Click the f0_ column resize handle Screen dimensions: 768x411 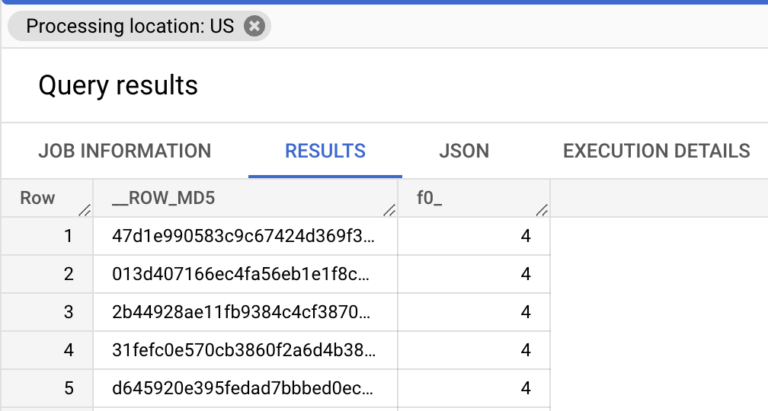point(542,210)
